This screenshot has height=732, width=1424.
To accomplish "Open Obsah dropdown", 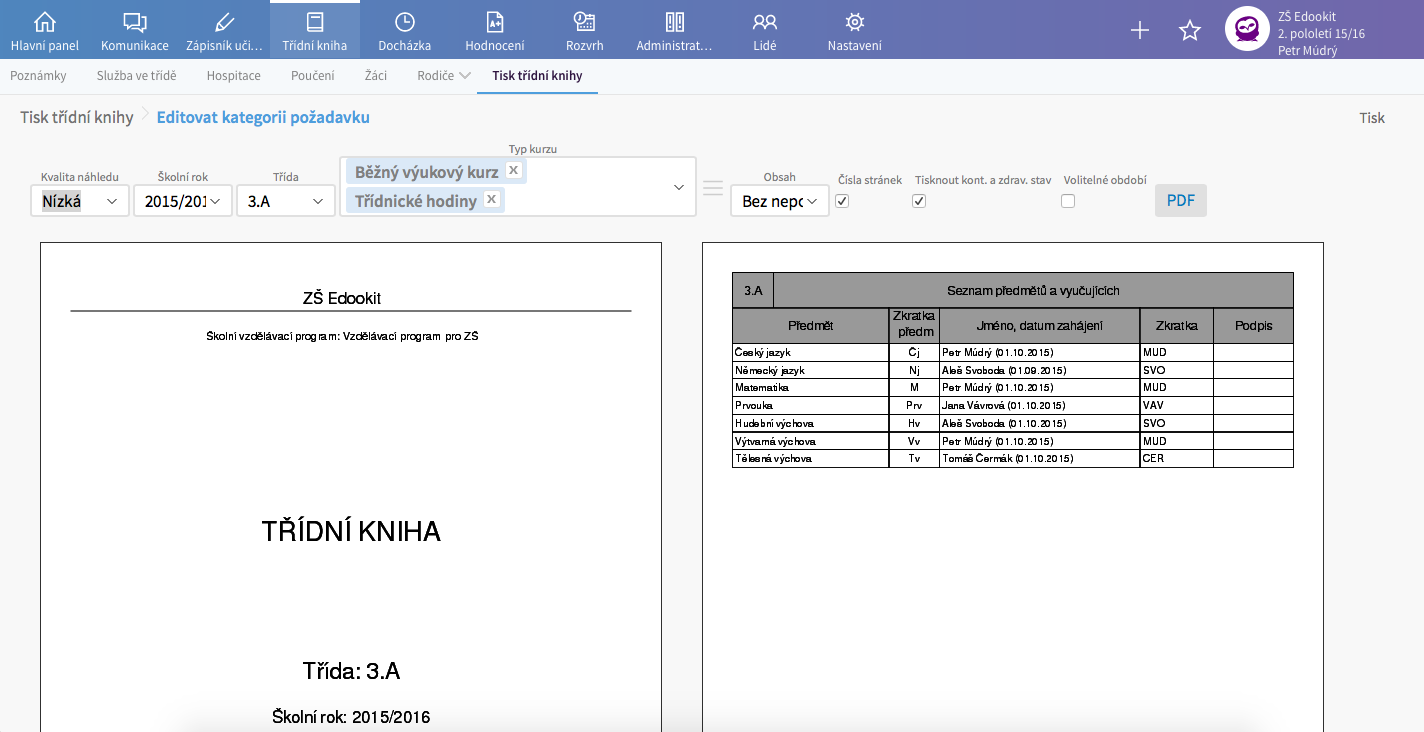I will coord(780,201).
